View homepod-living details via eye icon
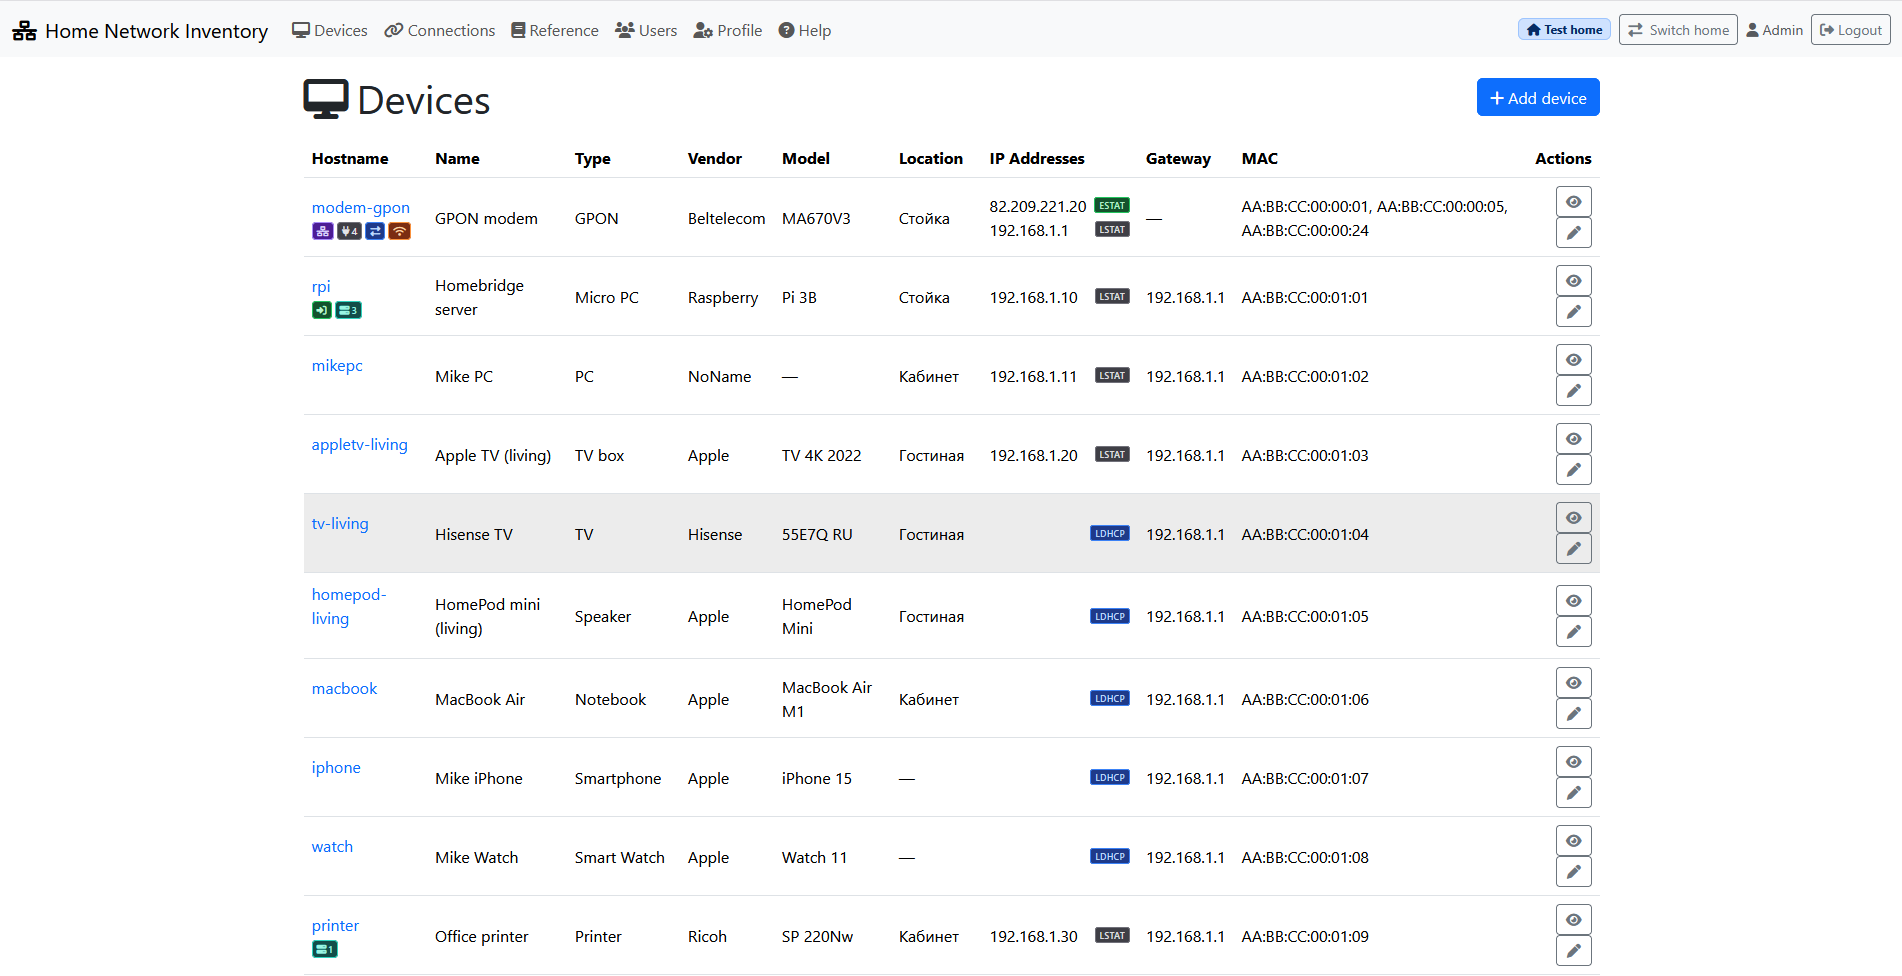The image size is (1902, 976). tap(1574, 601)
